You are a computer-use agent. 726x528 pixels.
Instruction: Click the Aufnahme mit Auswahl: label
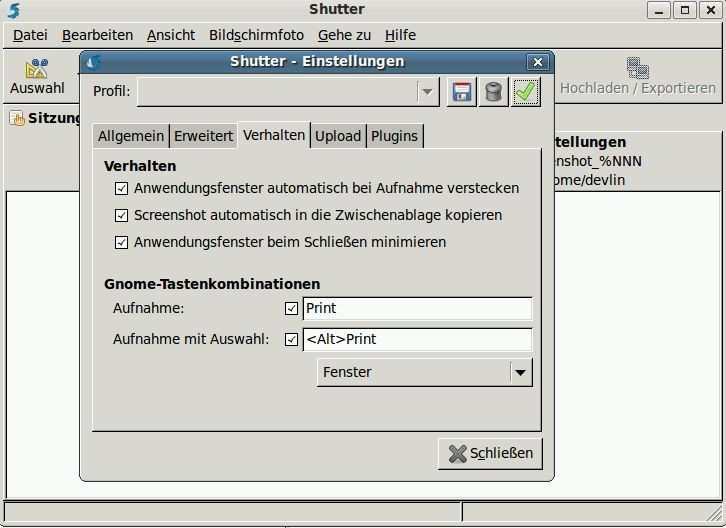tap(191, 339)
